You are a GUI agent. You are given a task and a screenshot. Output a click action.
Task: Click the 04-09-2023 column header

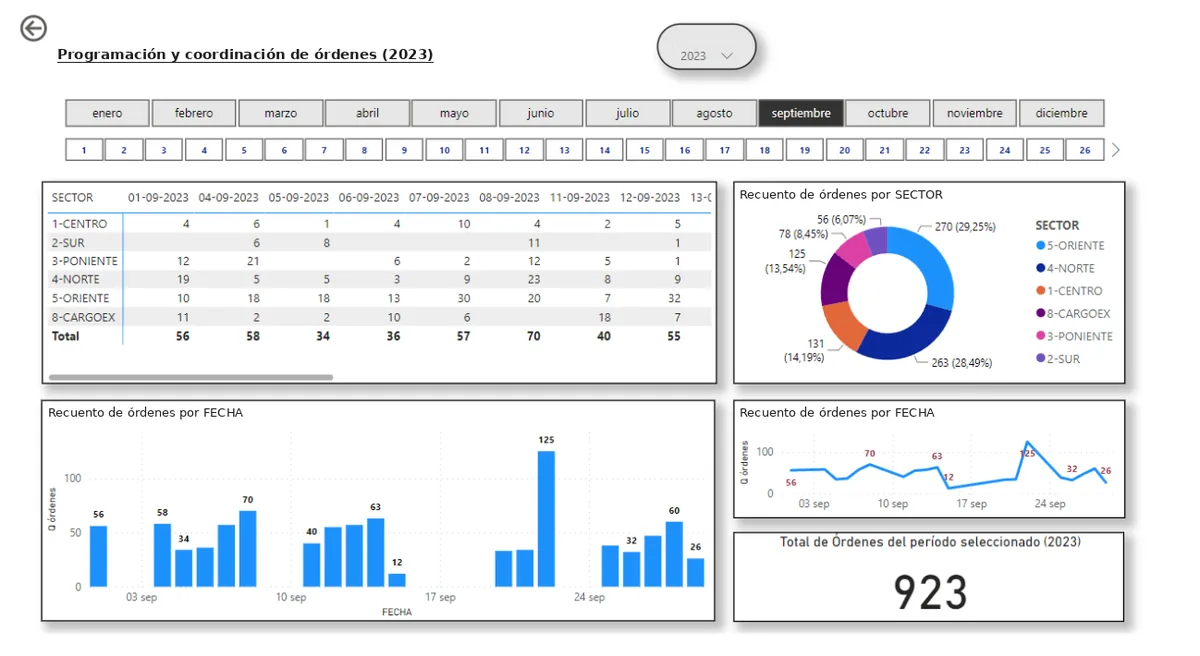[229, 198]
